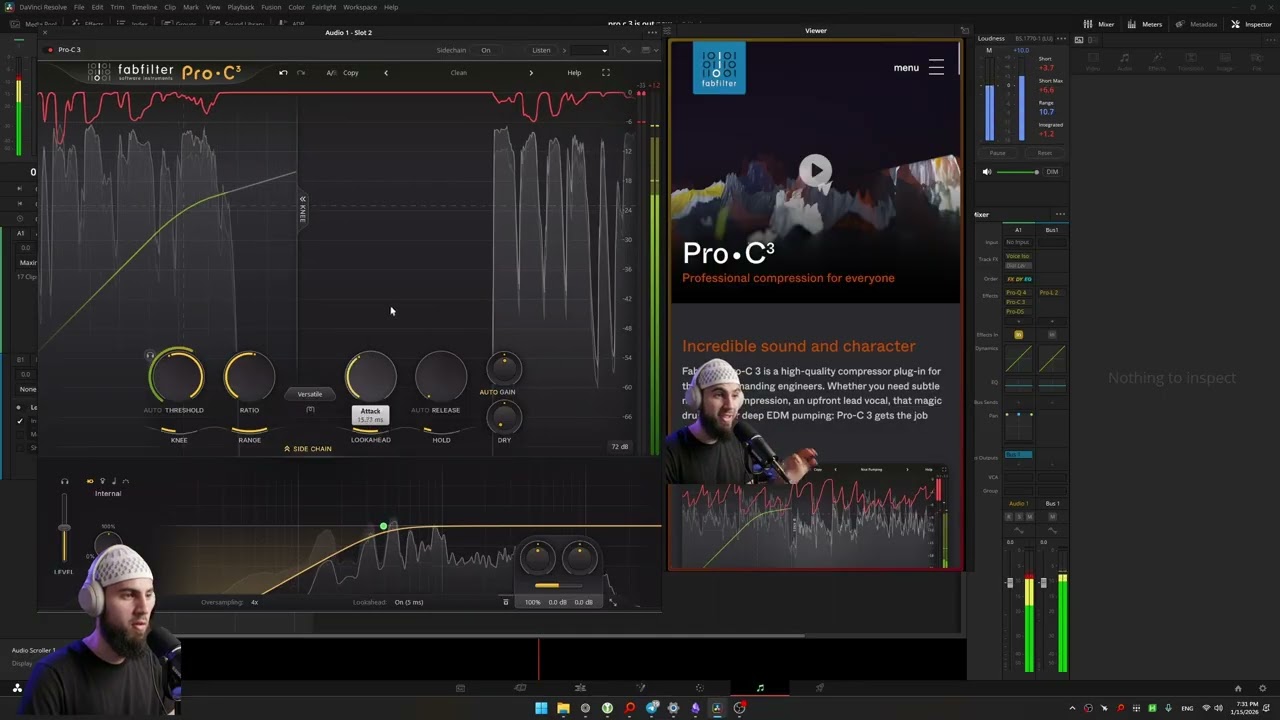Open the Versatile compression style dropdown
Screen dimensions: 1280x720
310,394
